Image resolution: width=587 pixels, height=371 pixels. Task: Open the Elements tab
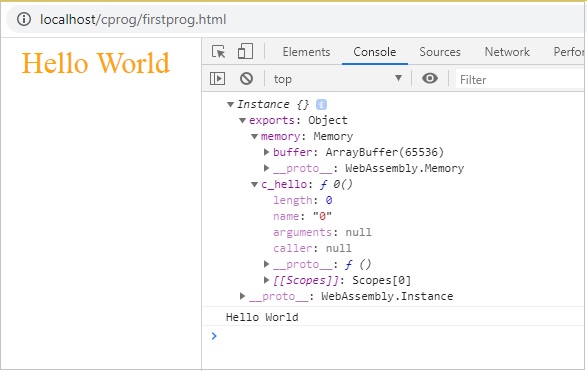click(306, 52)
